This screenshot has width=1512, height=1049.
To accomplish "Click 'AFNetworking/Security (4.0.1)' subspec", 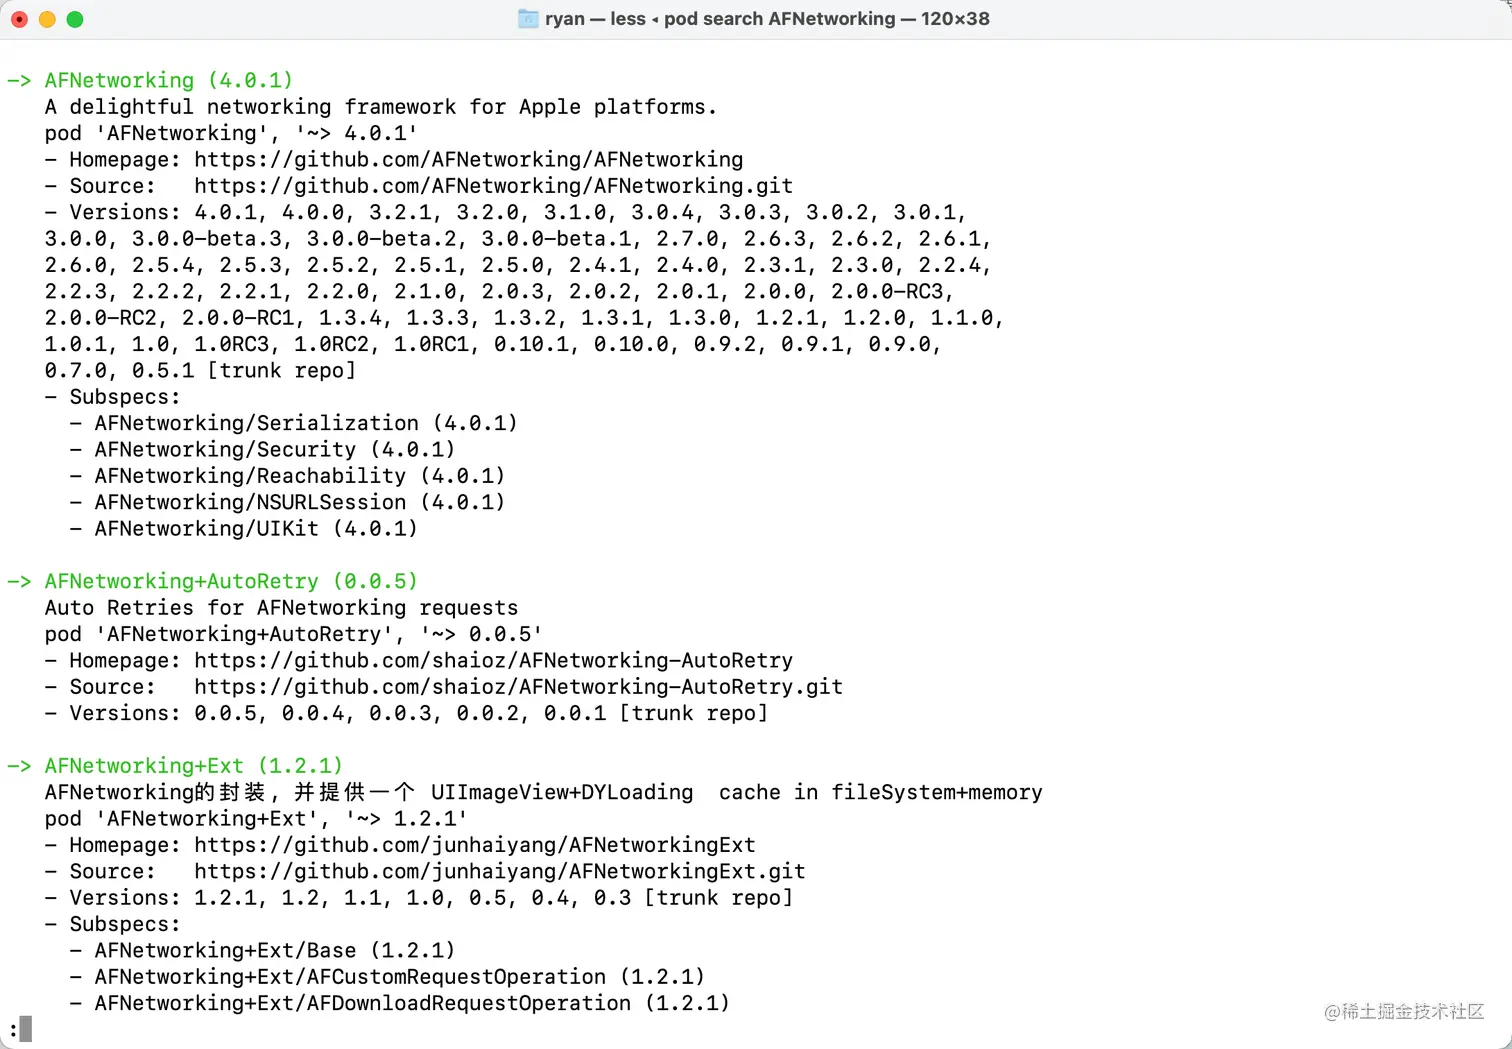I will coord(275,449).
